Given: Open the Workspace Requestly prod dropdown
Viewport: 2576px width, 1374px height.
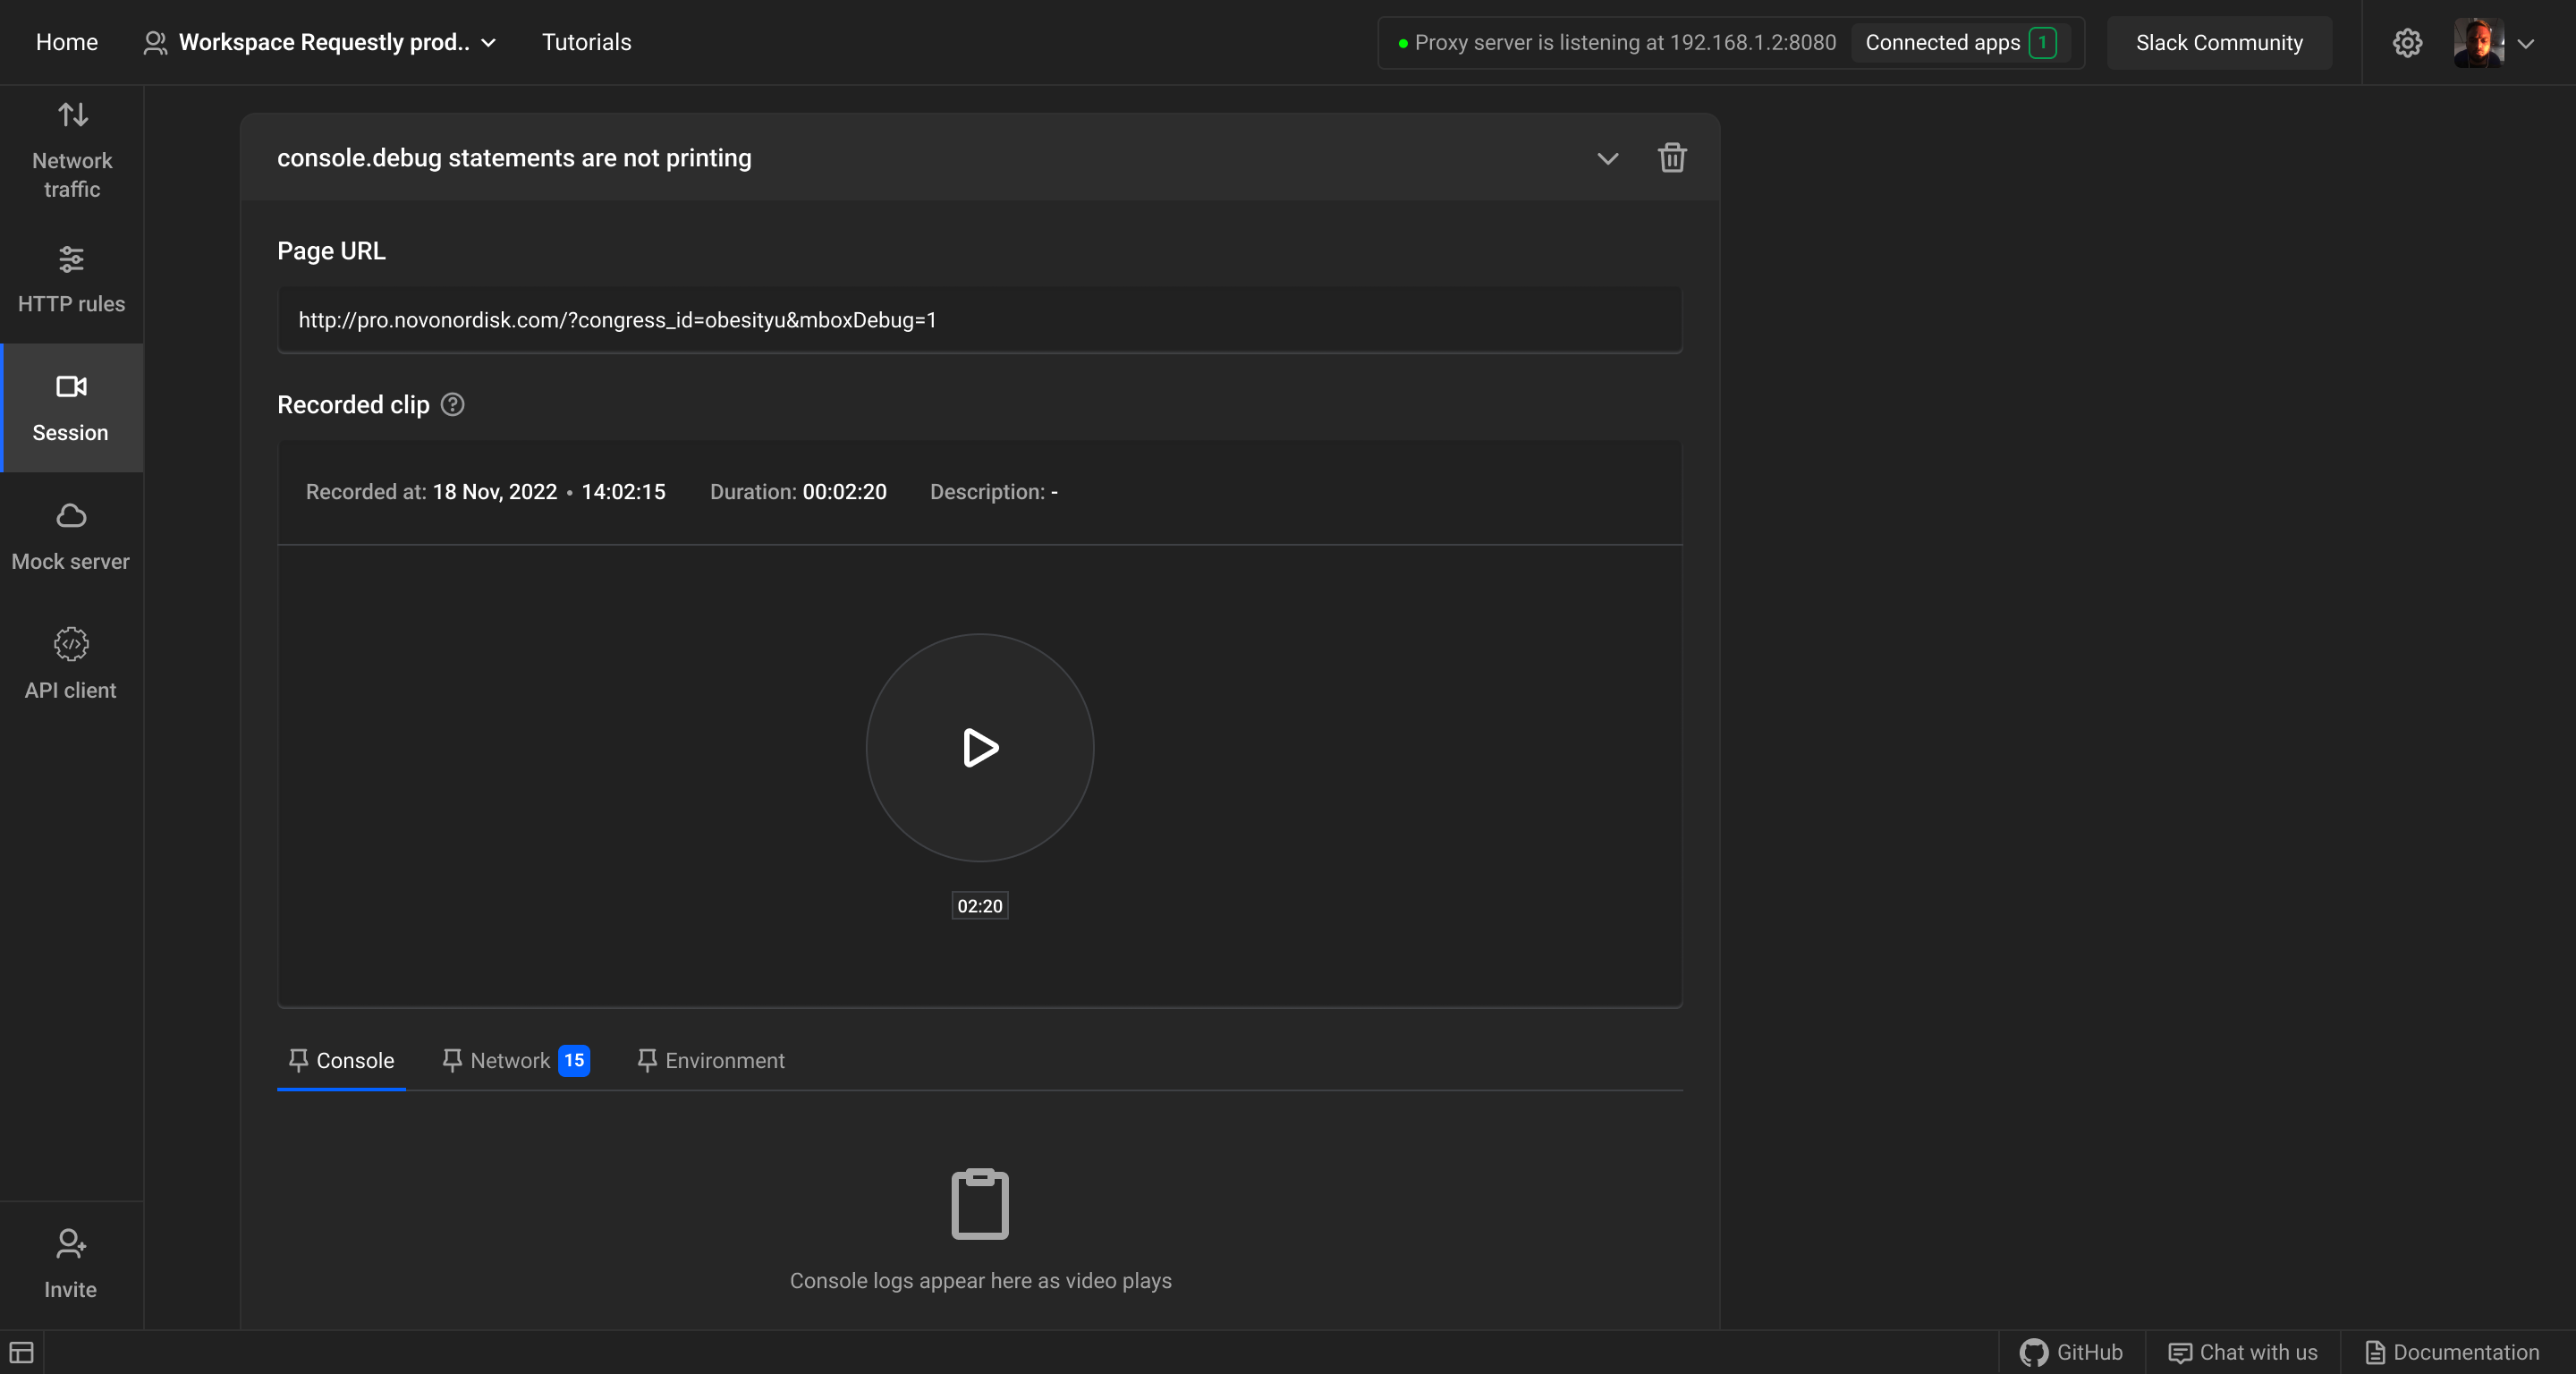Looking at the screenshot, I should [320, 42].
